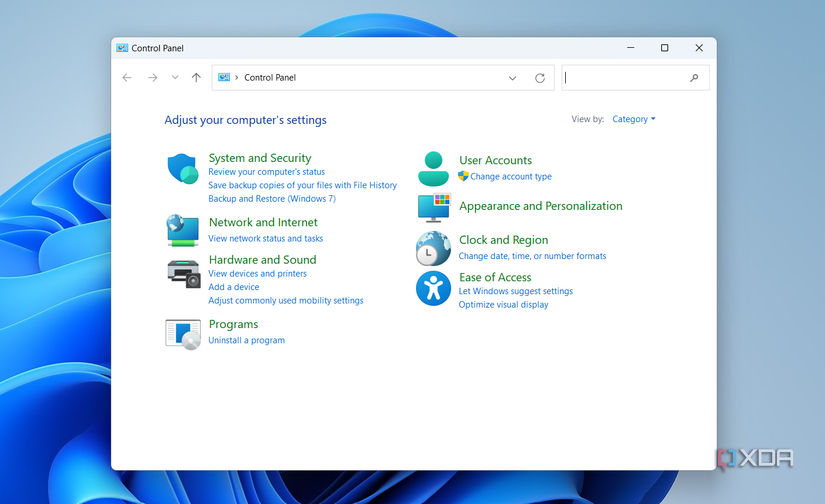Open View devices and printers
This screenshot has height=504, width=825.
click(257, 274)
